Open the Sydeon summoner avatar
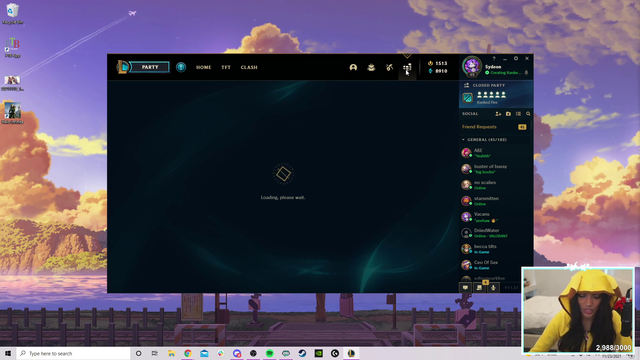The height and width of the screenshot is (360, 640). (x=472, y=66)
